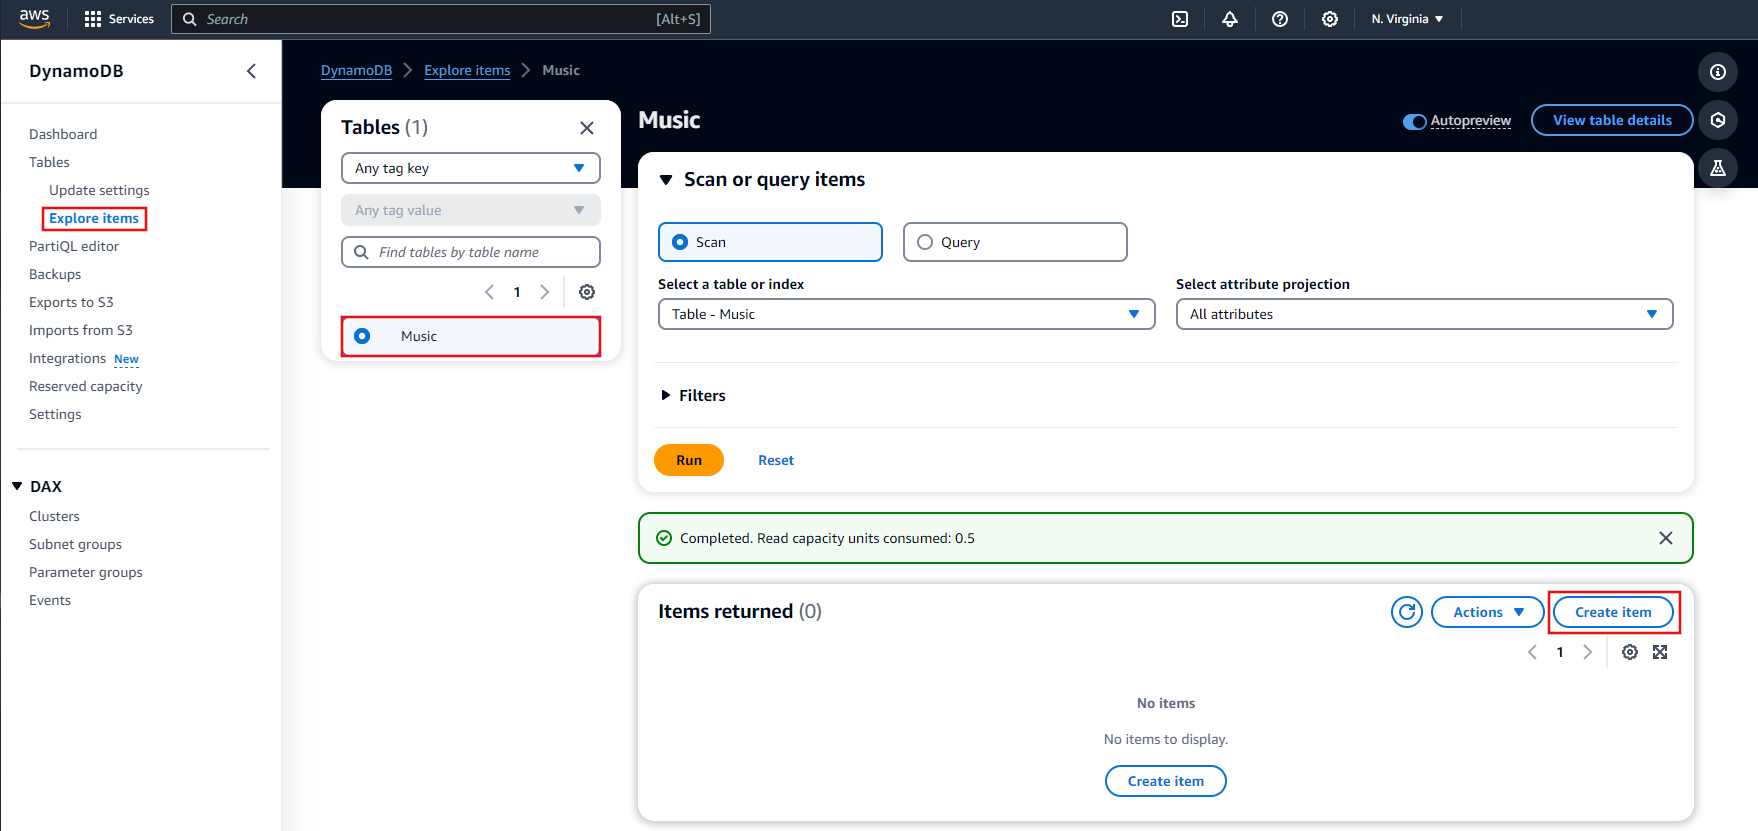Click View table details button
1758x831 pixels.
pyautogui.click(x=1611, y=120)
